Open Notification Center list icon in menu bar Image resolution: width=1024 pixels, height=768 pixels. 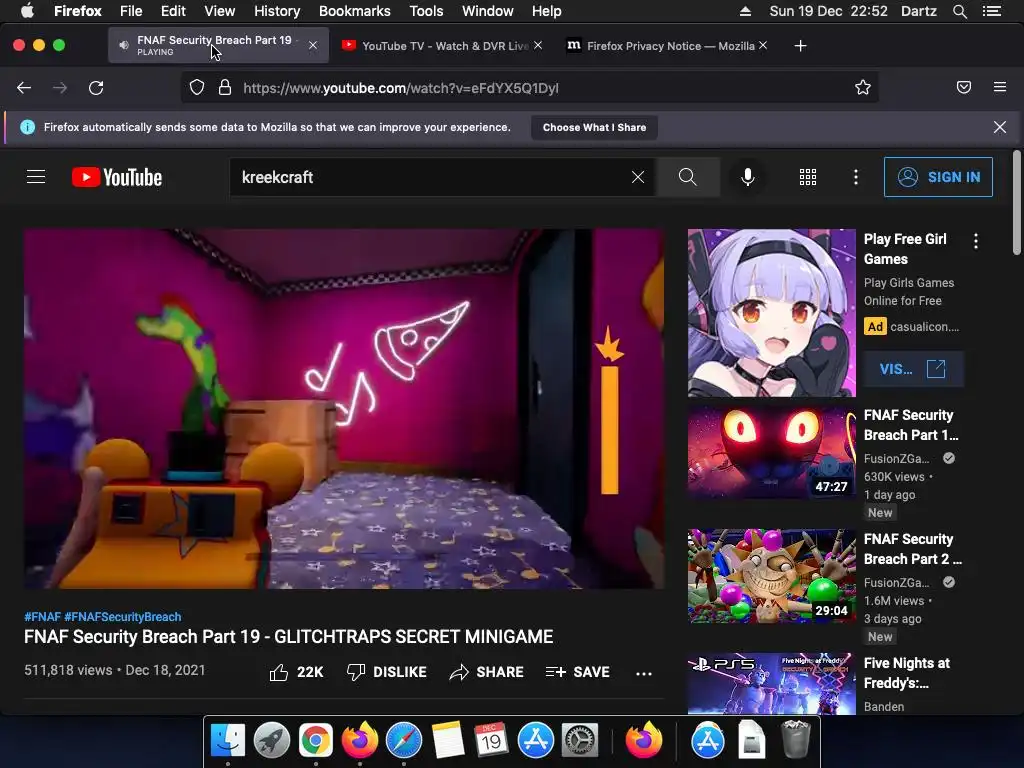pos(992,11)
